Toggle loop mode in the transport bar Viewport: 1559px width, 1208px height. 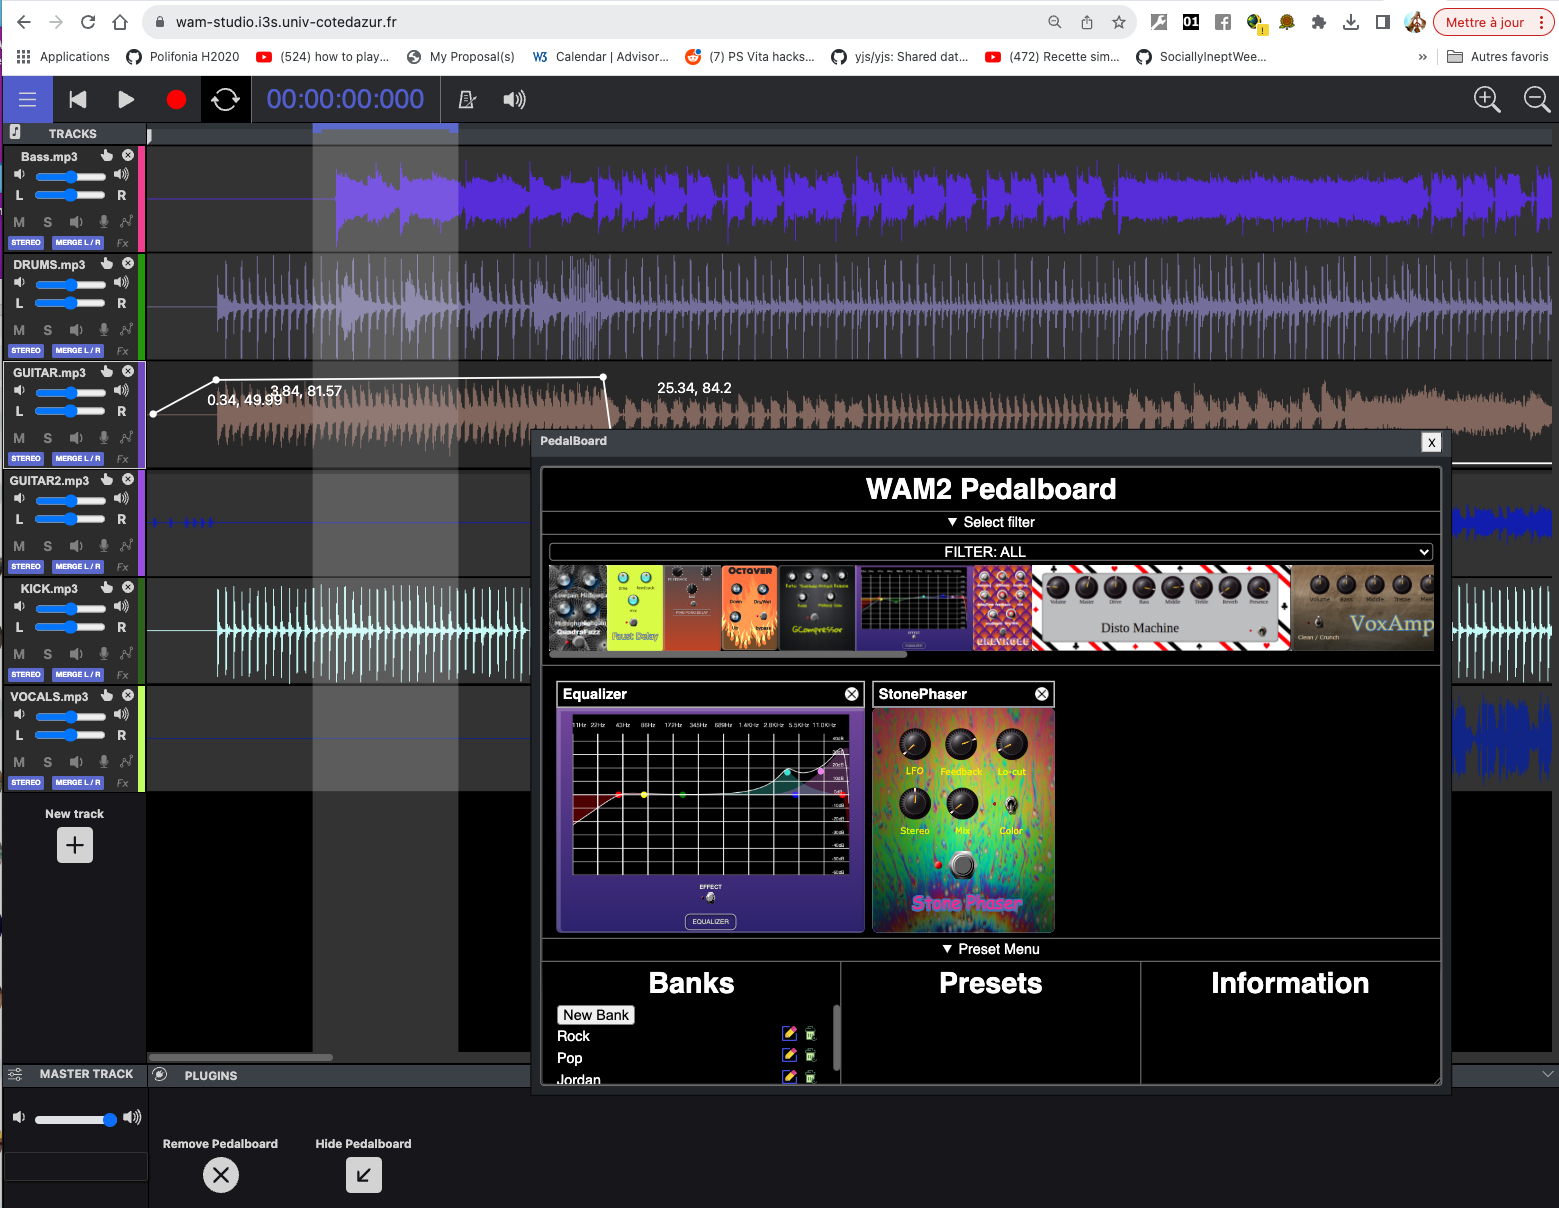point(226,99)
